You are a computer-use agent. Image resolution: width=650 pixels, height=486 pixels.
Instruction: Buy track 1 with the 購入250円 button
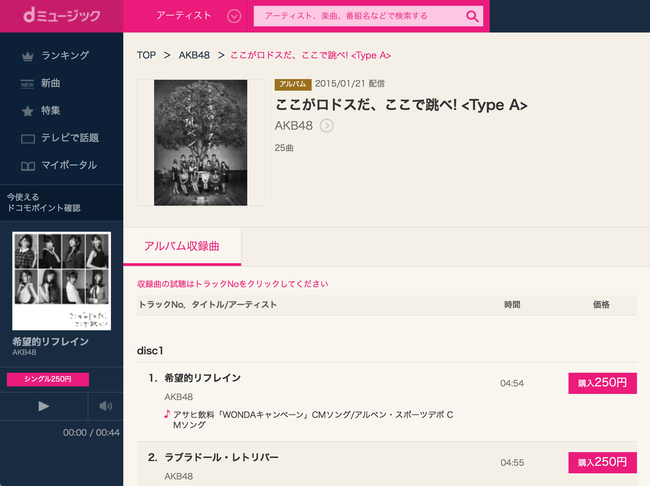point(602,383)
